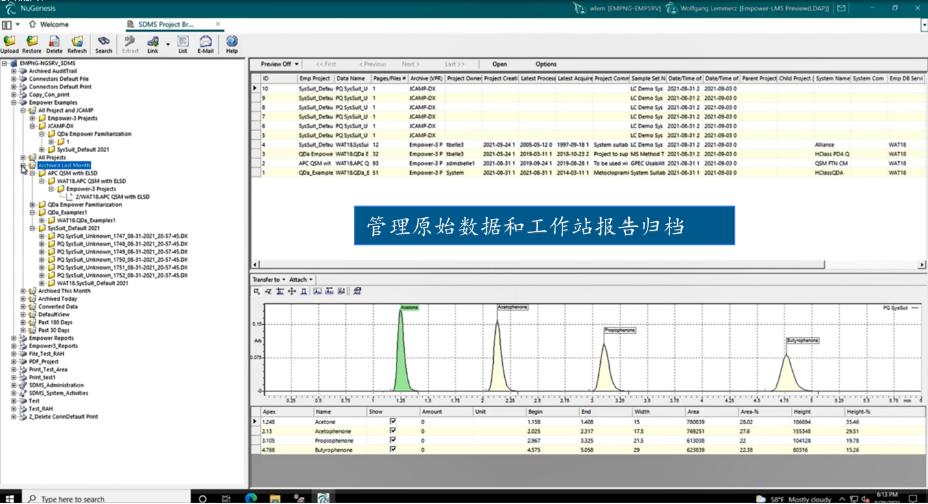Image resolution: width=928 pixels, height=504 pixels.
Task: Click the Upload toolbar icon
Action: point(9,44)
